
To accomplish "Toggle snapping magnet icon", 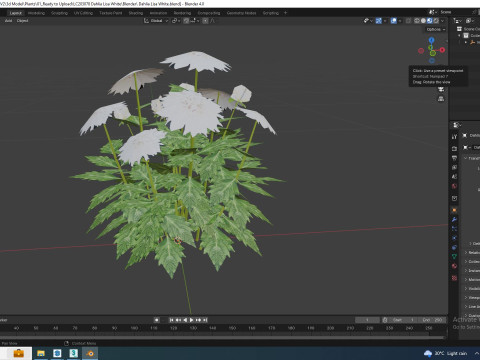I will point(186,21).
